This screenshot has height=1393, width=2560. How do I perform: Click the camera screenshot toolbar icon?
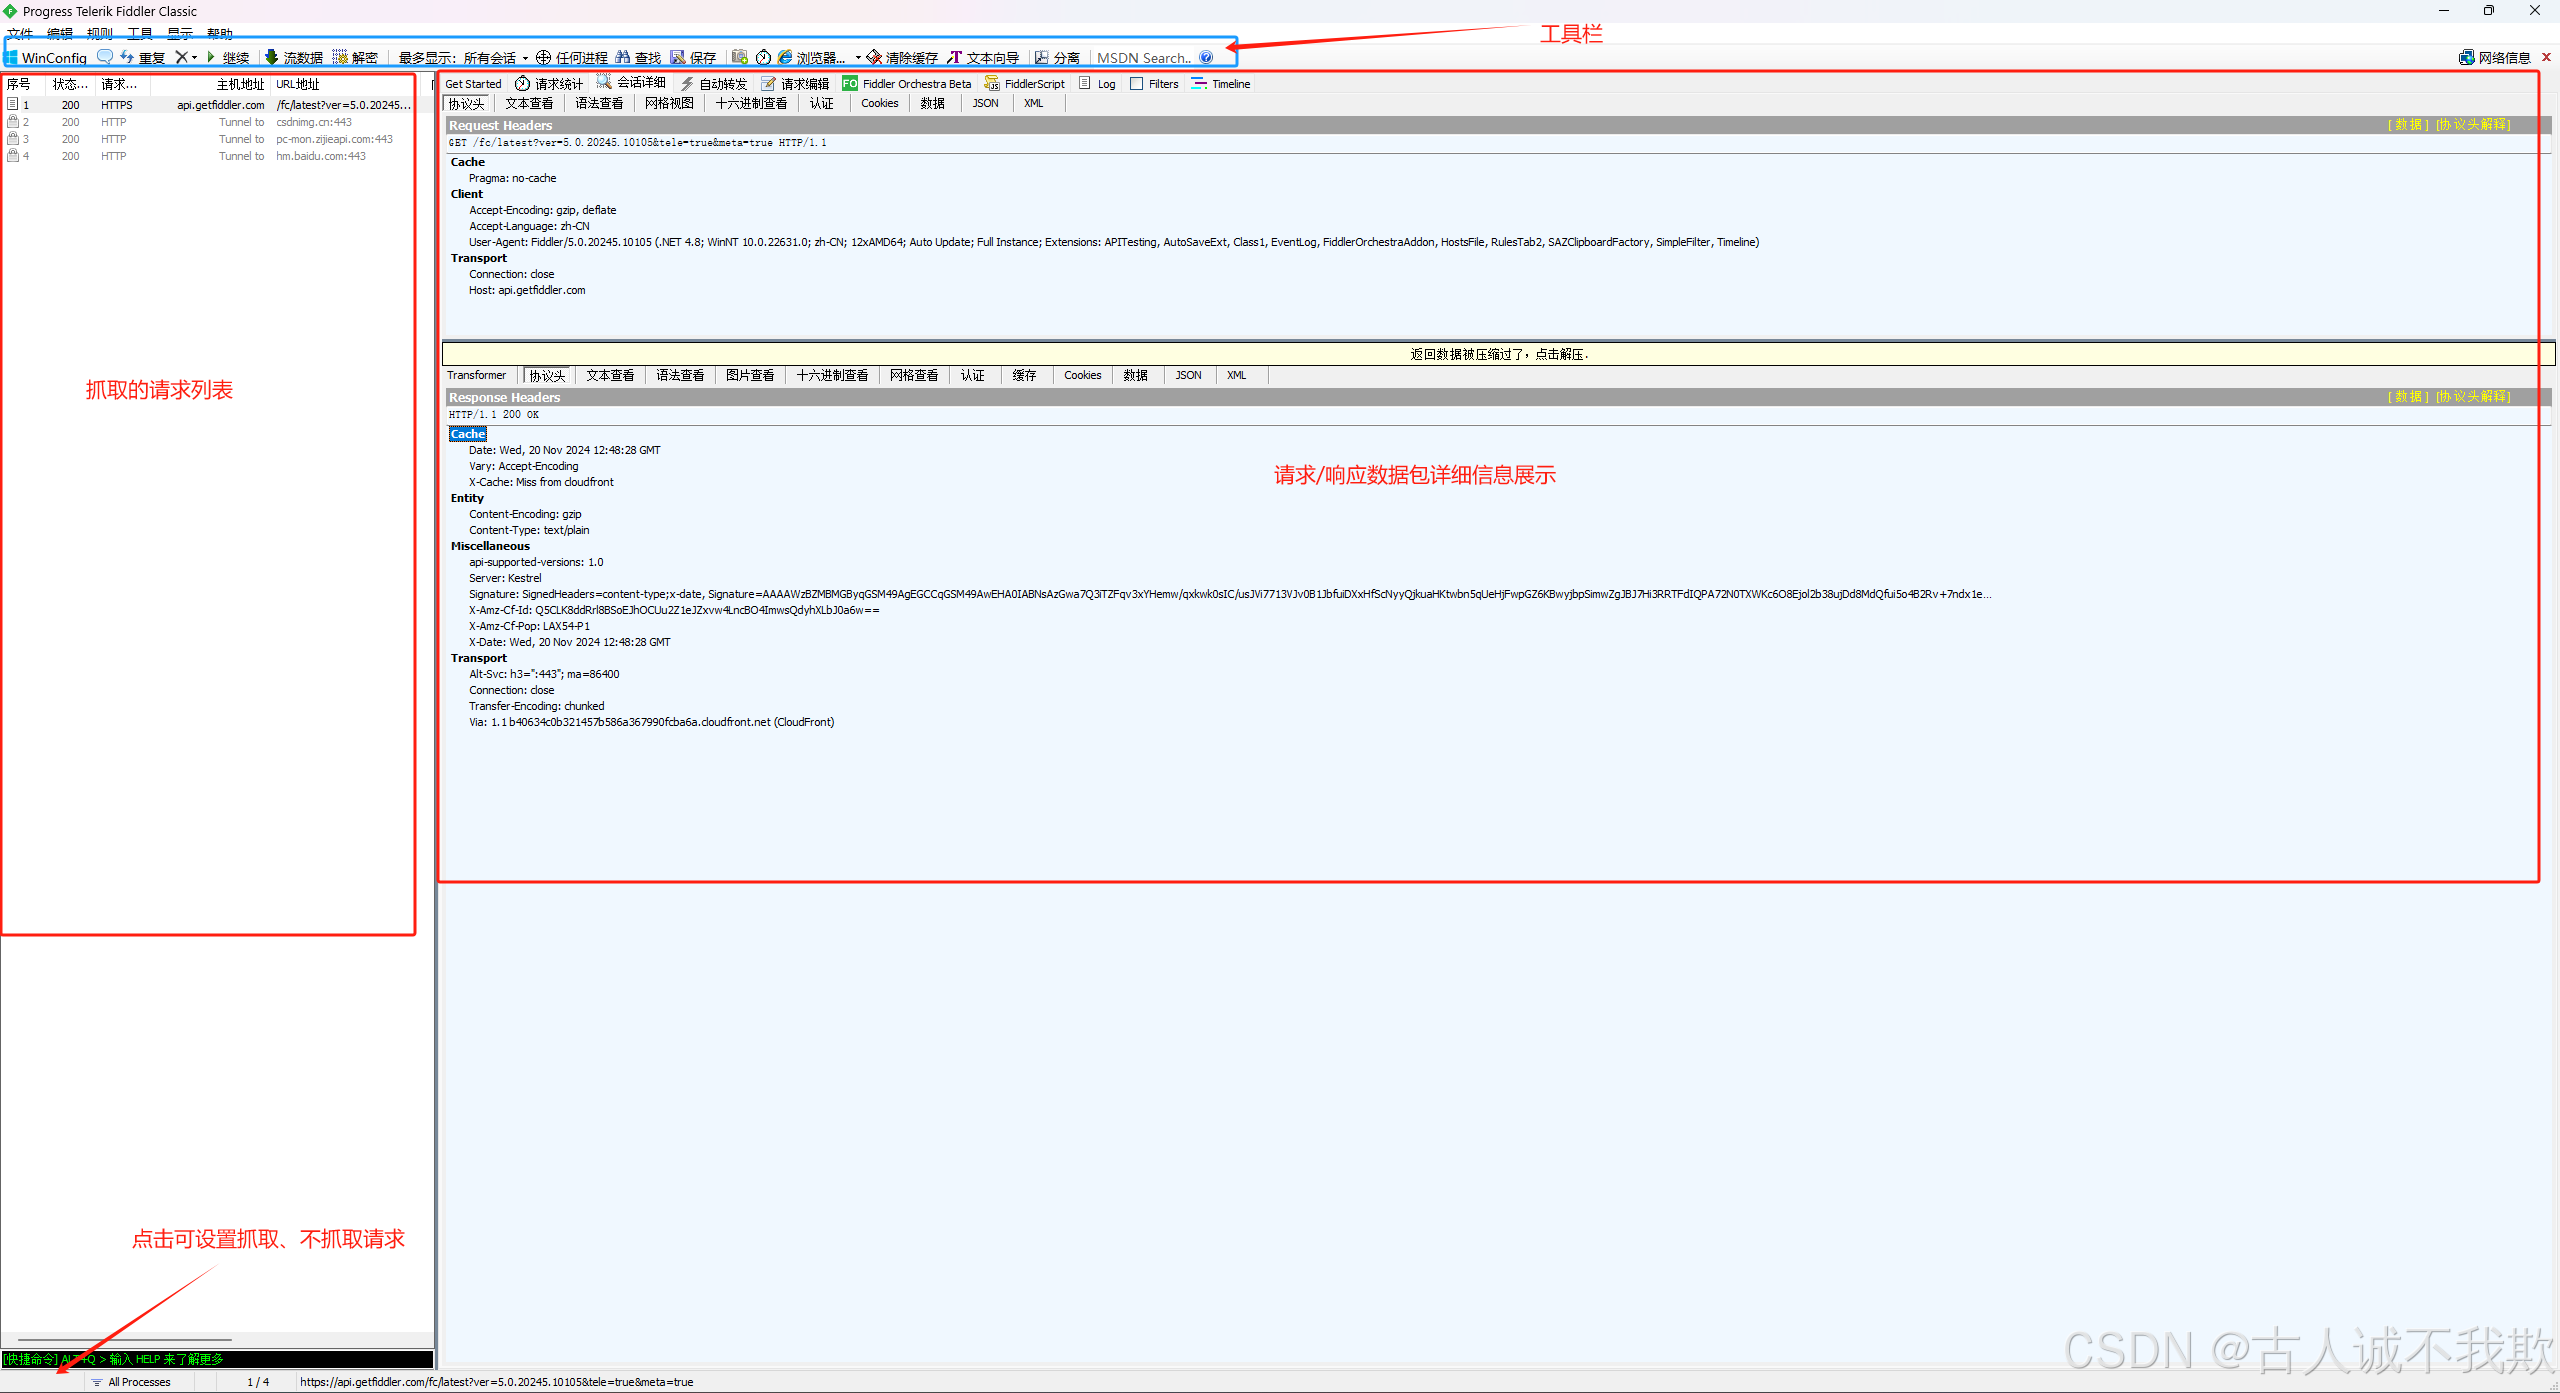click(x=739, y=57)
